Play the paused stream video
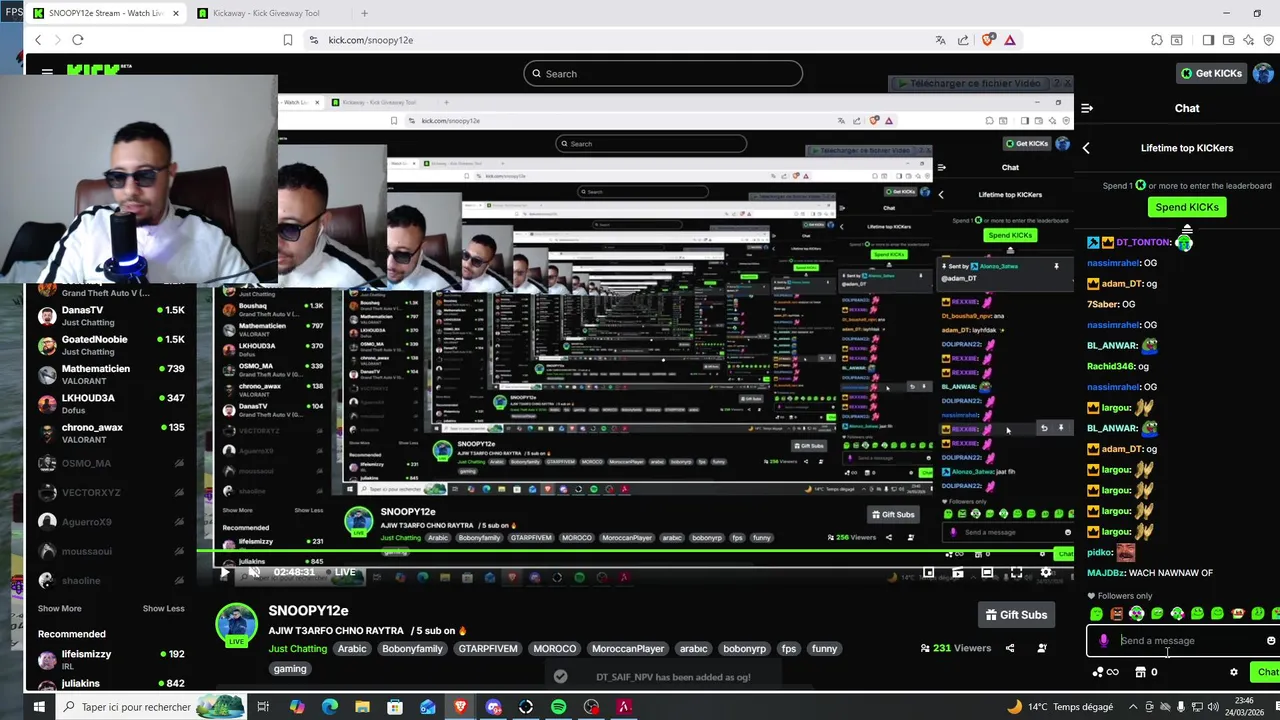 coord(224,572)
